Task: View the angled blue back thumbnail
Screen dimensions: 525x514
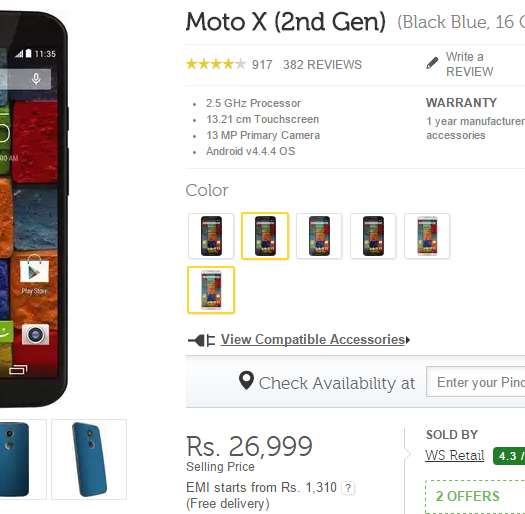Action: tap(89, 459)
